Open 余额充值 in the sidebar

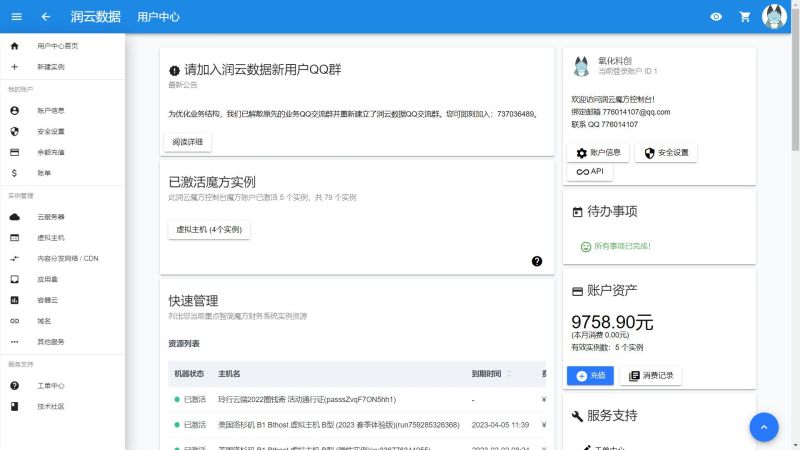(62, 152)
